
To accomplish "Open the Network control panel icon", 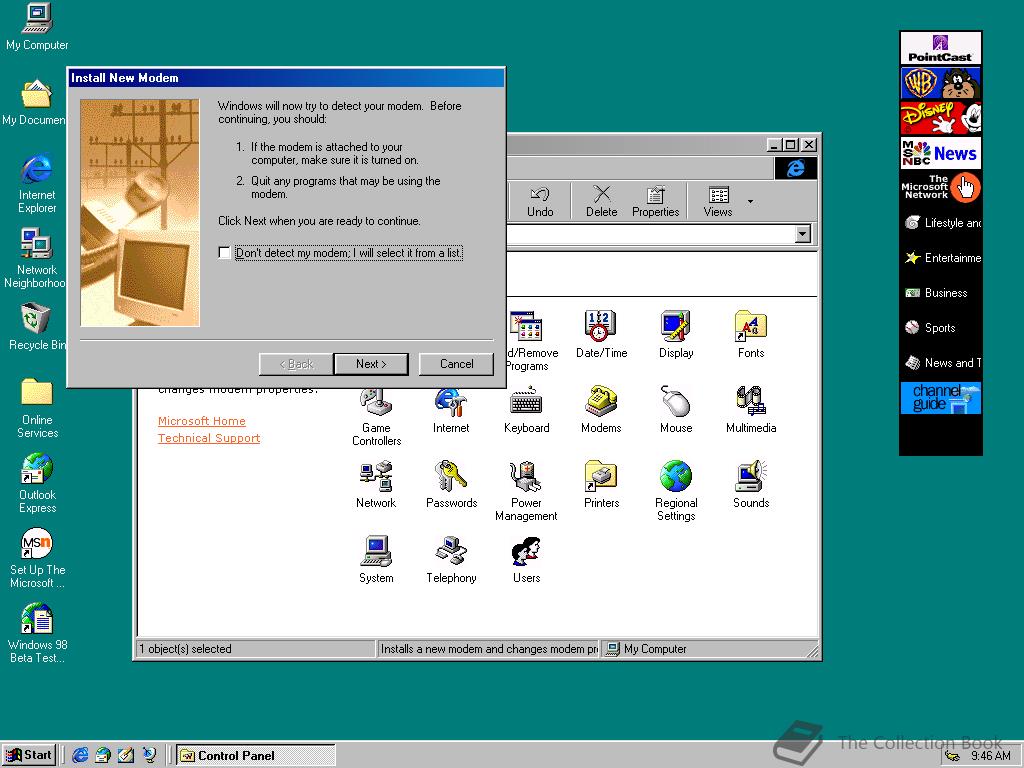I will click(x=376, y=485).
